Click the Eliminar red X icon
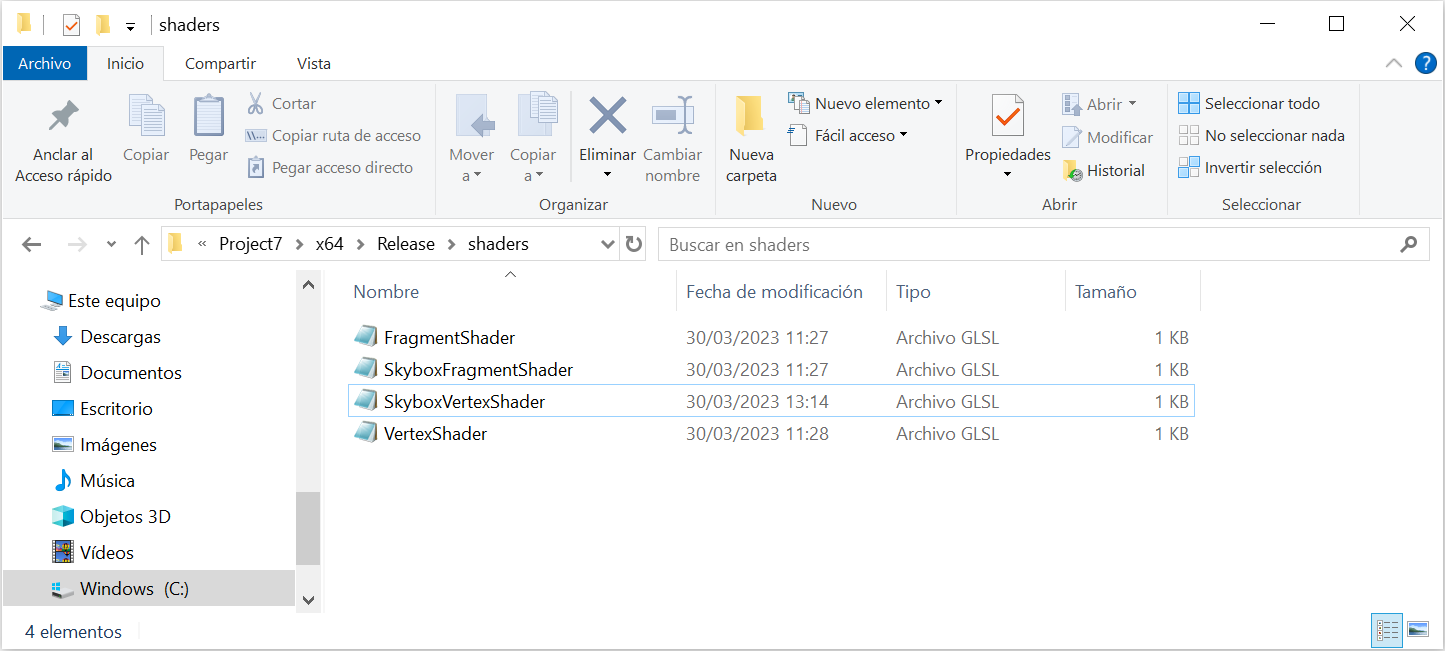The height and width of the screenshot is (651, 1445). coord(607,116)
